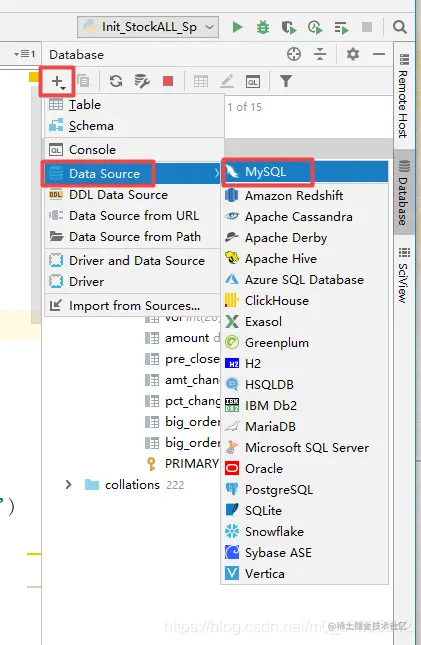The height and width of the screenshot is (645, 421).
Task: Select Vertica data source
Action: coord(305,573)
